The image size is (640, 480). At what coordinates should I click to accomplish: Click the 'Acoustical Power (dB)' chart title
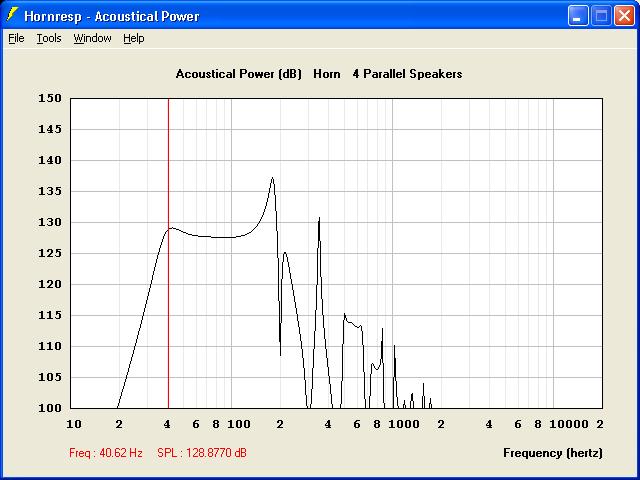(x=239, y=74)
